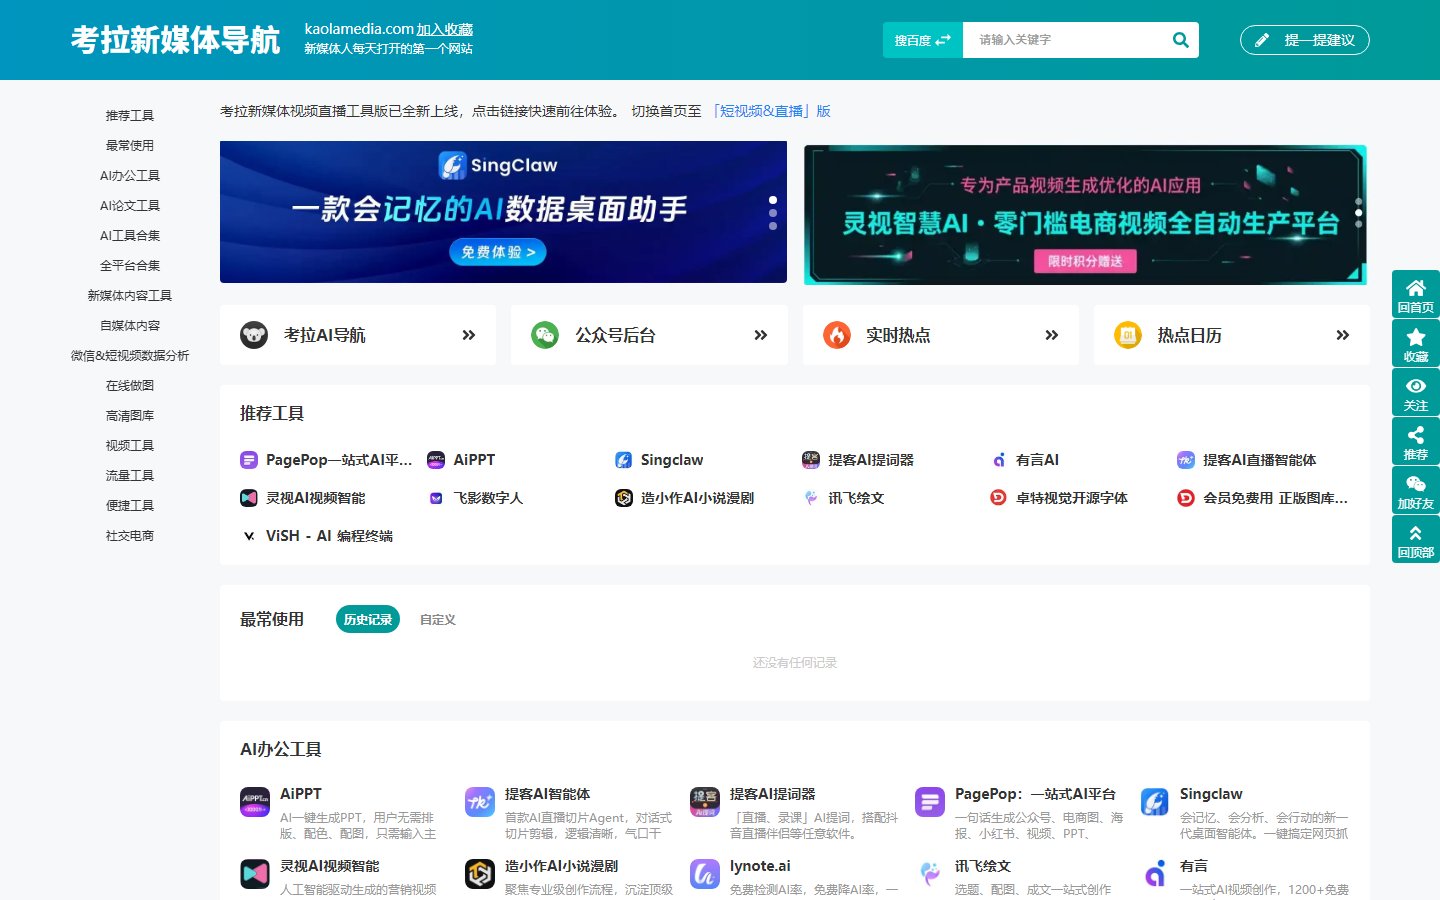Click the AiPPT icon in AI办公工具

(255, 802)
